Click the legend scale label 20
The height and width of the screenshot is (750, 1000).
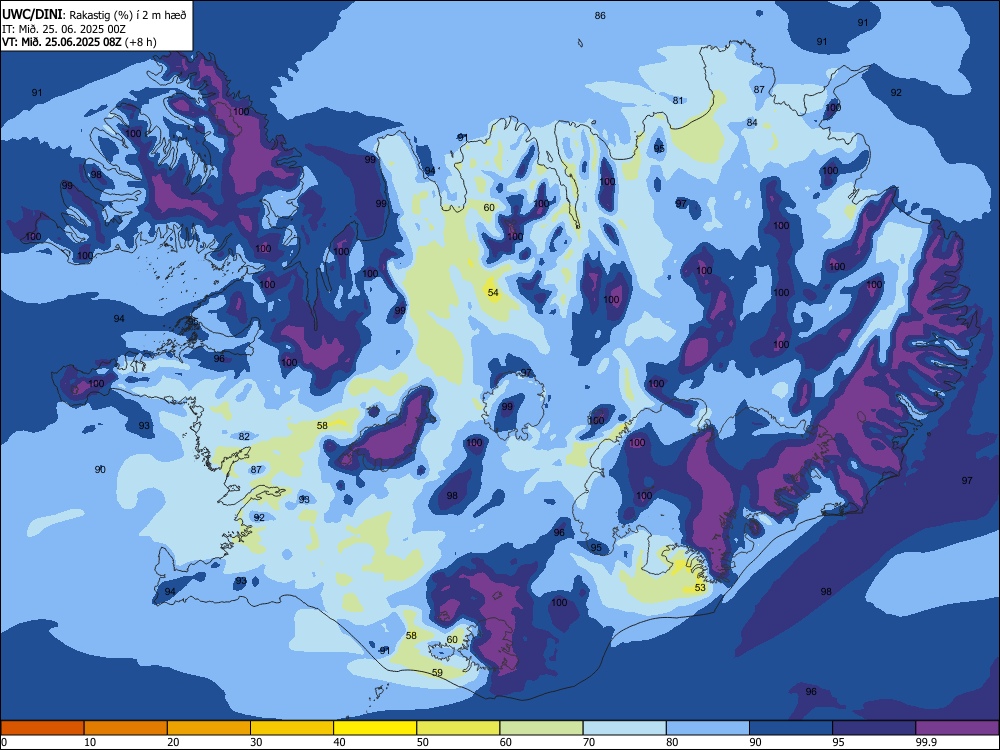point(173,742)
